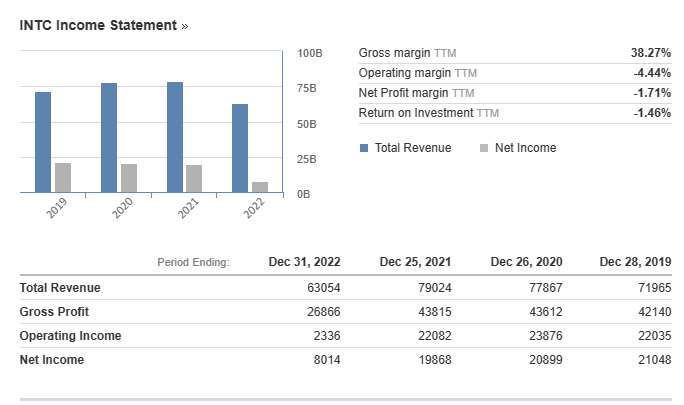Click the 2021 axis label
684x405 pixels.
188,208
